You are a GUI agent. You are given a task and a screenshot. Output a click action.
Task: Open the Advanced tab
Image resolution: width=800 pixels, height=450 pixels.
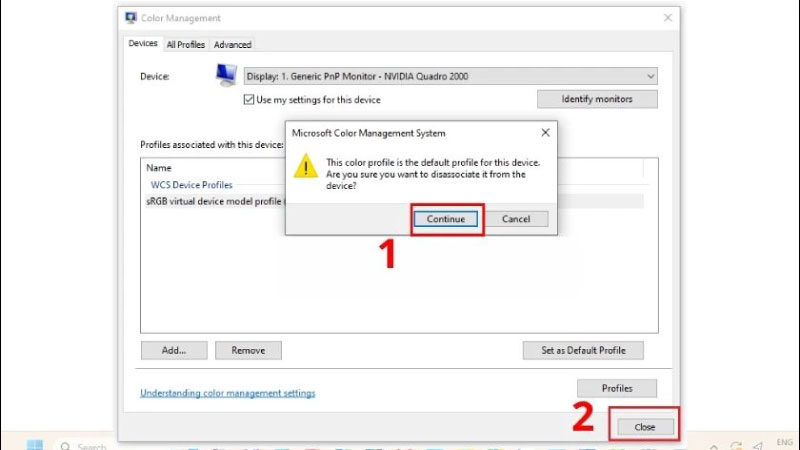[x=233, y=44]
